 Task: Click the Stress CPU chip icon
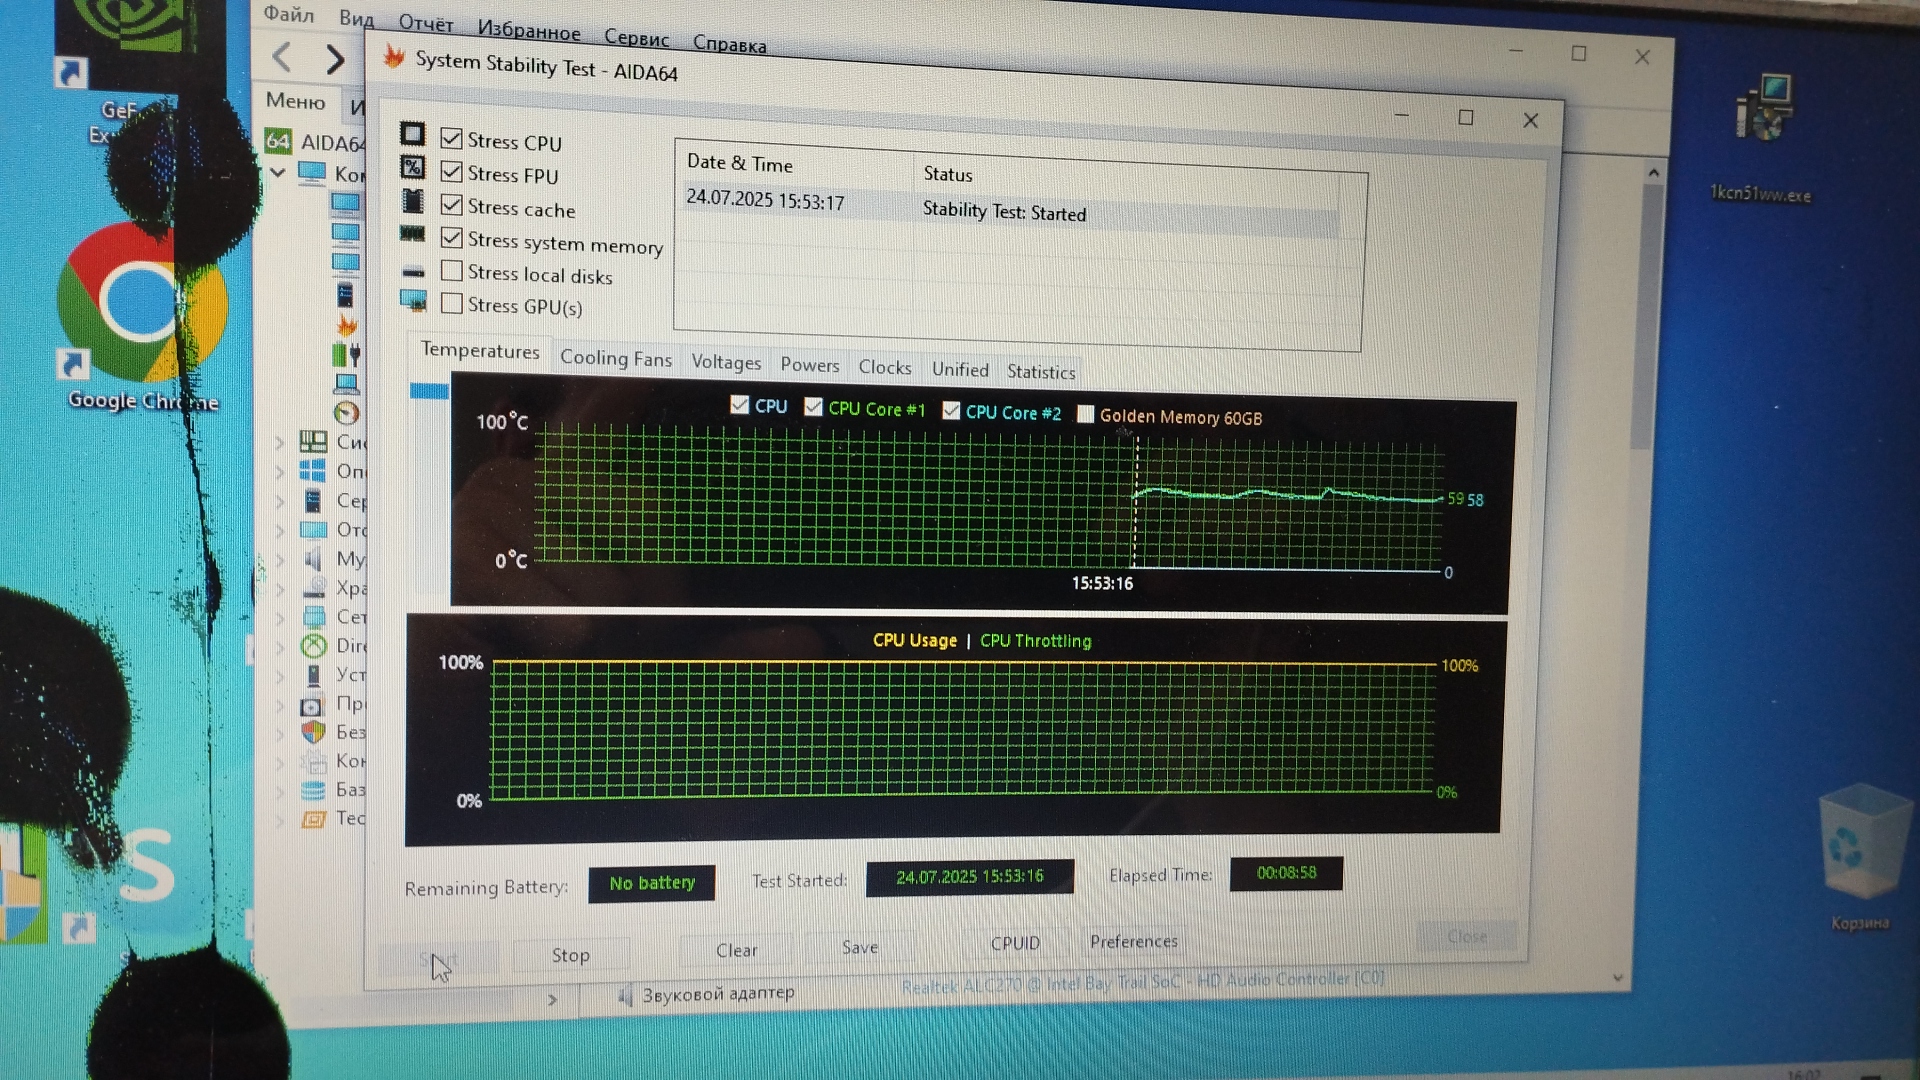pos(412,134)
